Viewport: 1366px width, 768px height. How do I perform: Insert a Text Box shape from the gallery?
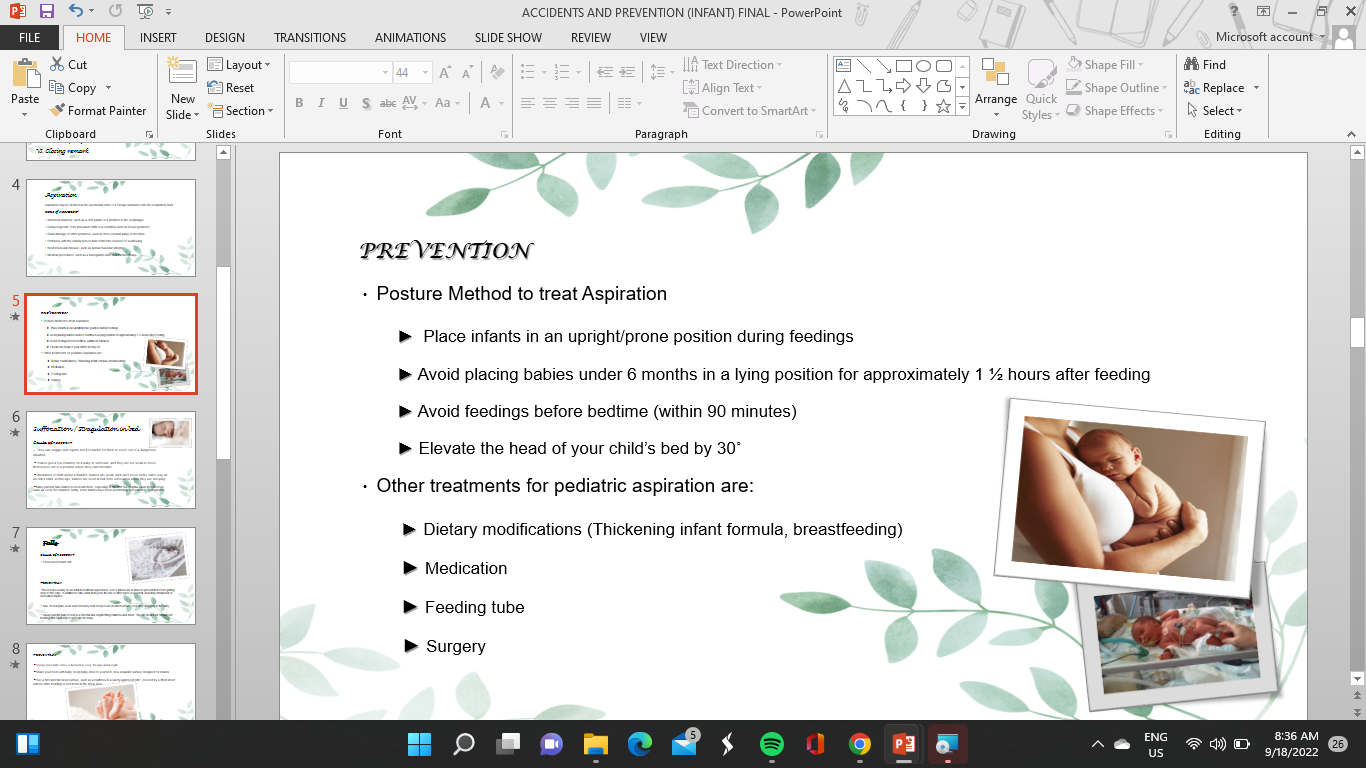point(843,66)
